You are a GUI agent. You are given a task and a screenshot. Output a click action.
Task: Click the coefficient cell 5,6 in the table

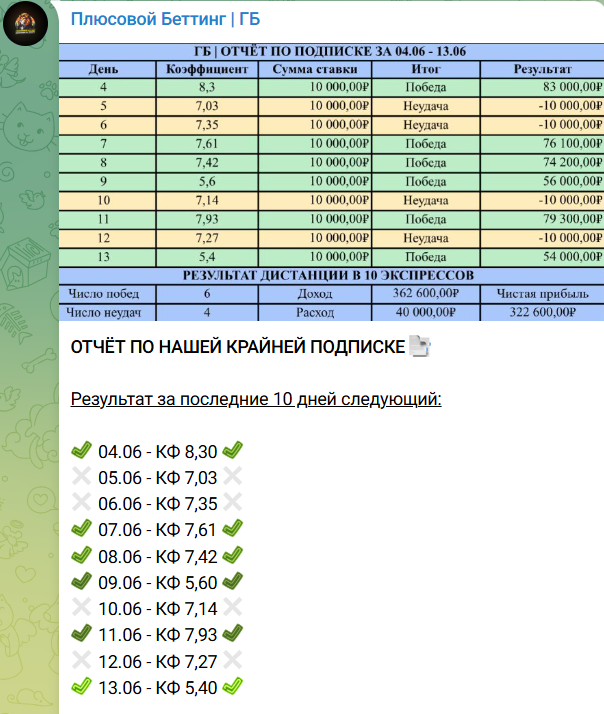coord(207,181)
